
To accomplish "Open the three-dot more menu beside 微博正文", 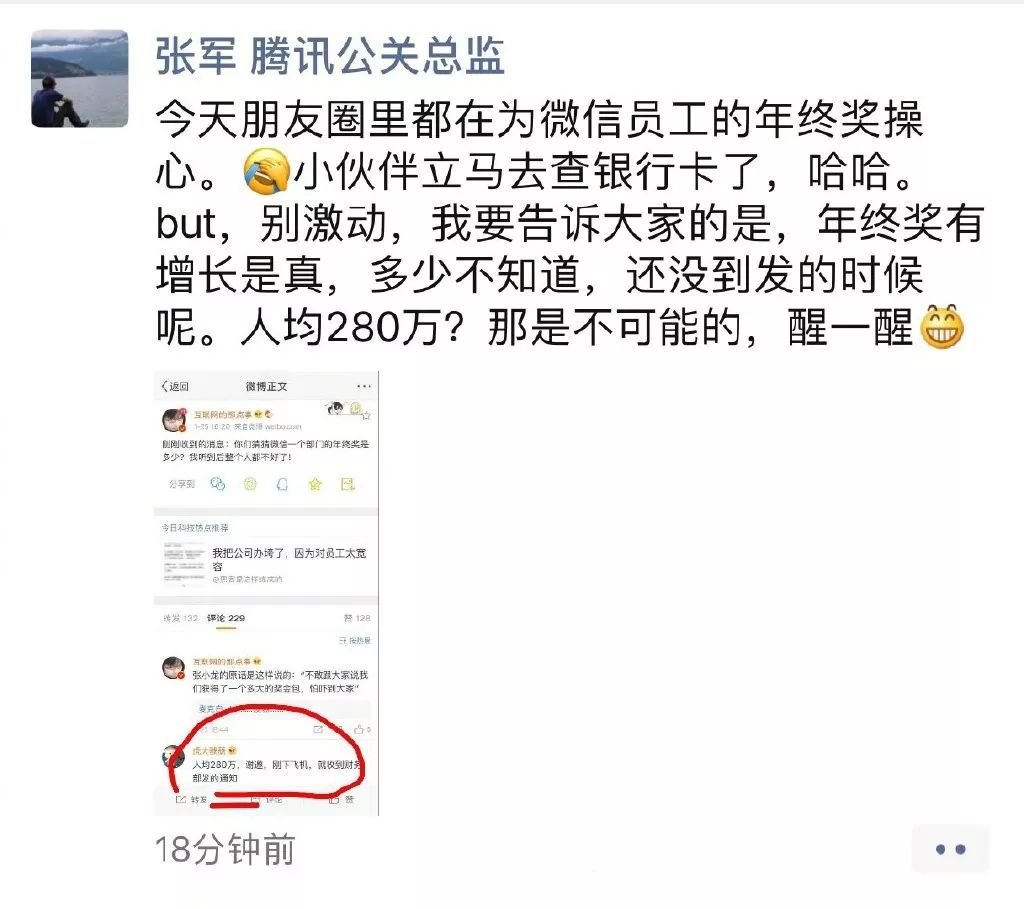I will [363, 387].
